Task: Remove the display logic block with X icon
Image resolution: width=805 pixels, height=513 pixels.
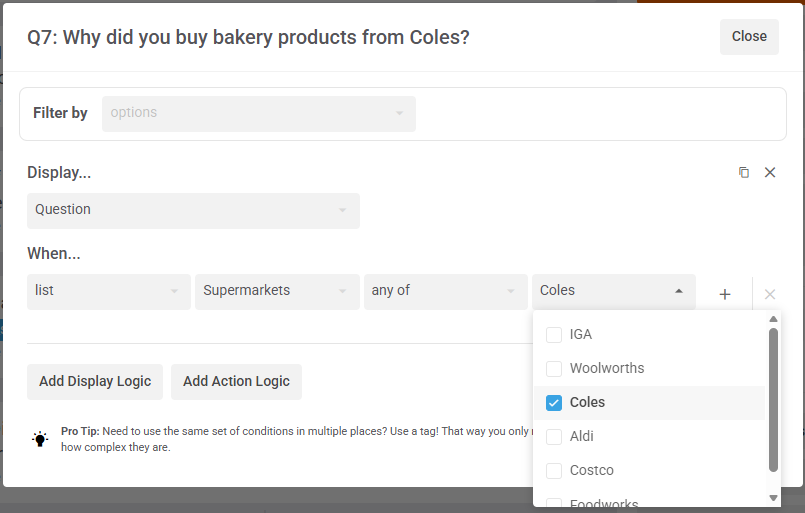Action: pyautogui.click(x=770, y=172)
